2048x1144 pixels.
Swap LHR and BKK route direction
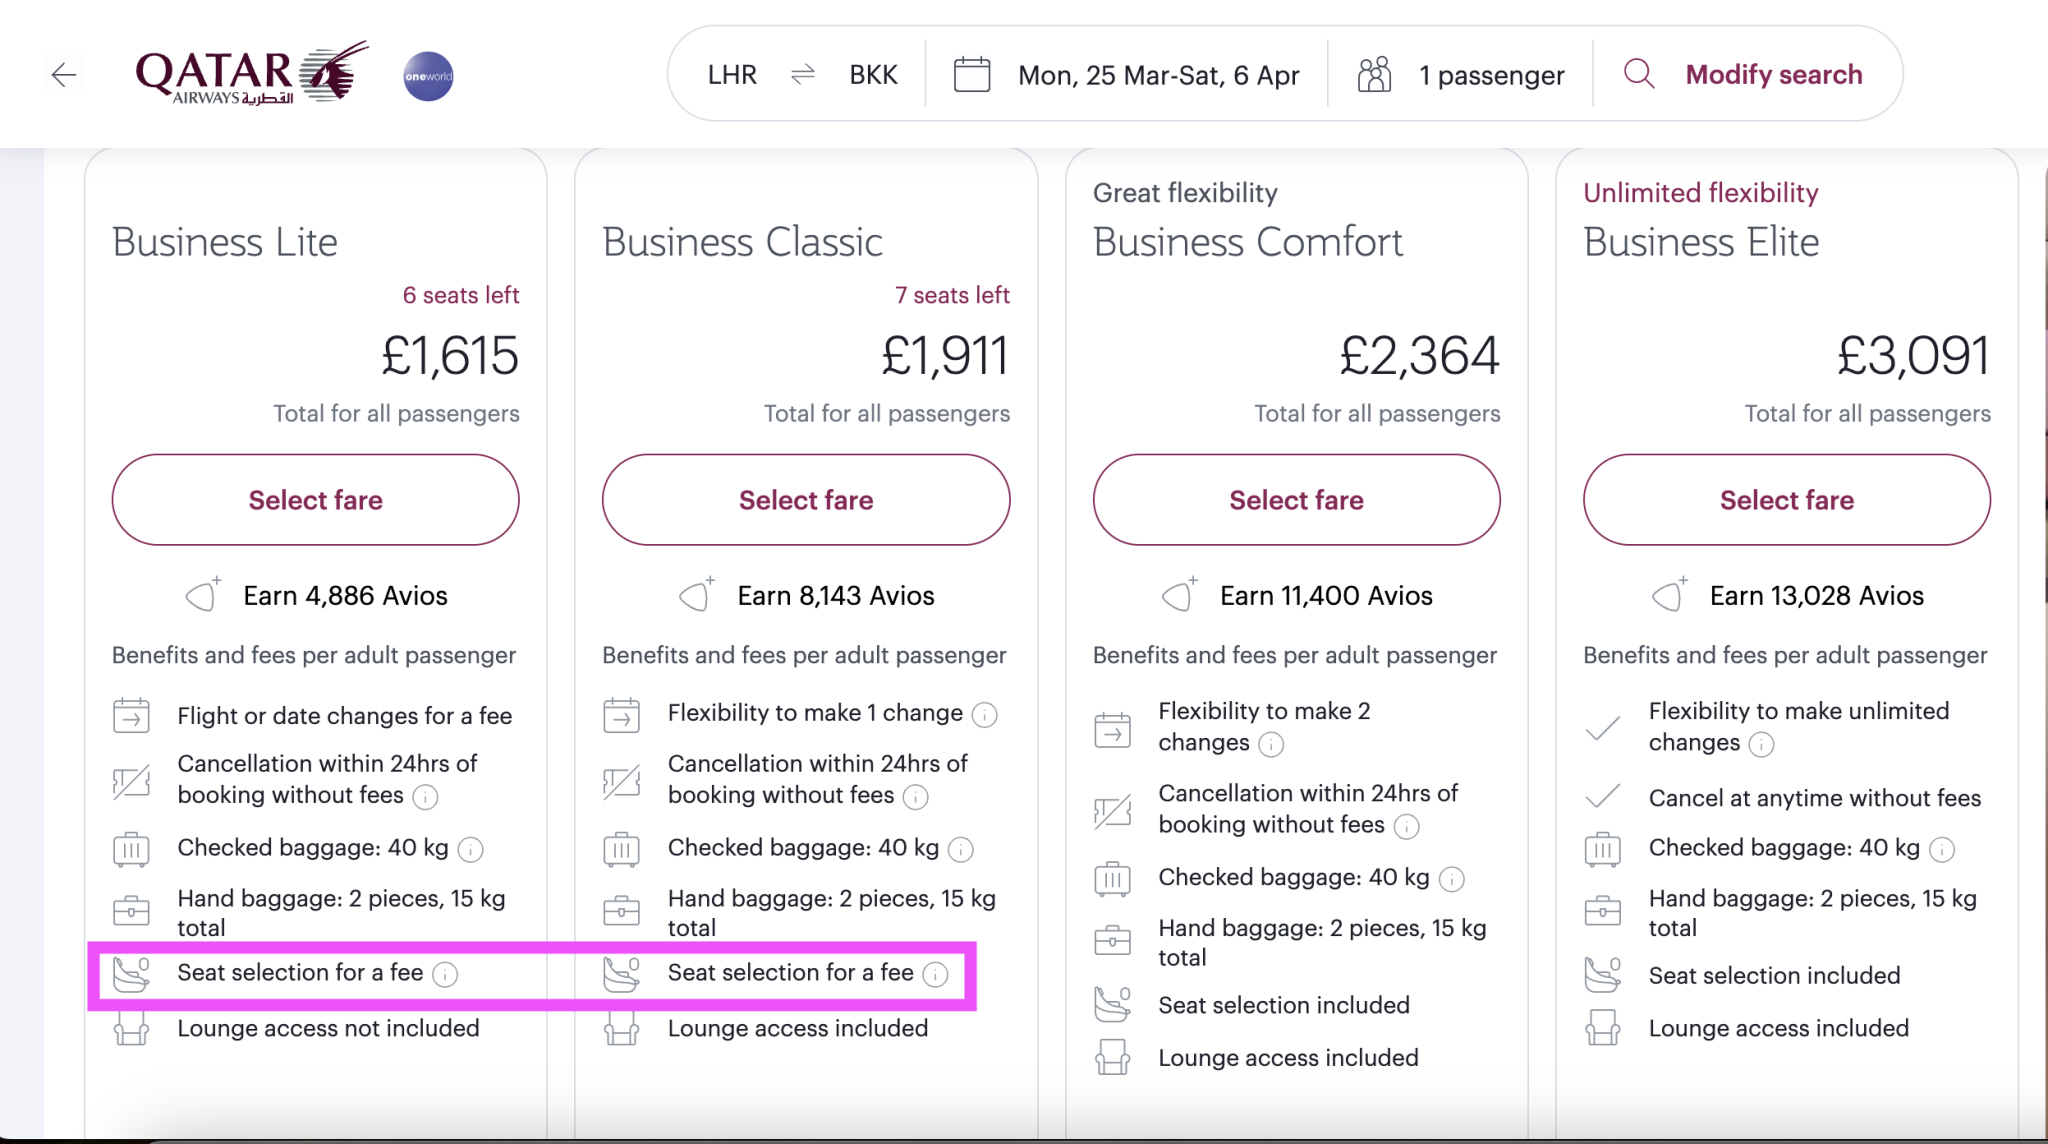pyautogui.click(x=803, y=75)
